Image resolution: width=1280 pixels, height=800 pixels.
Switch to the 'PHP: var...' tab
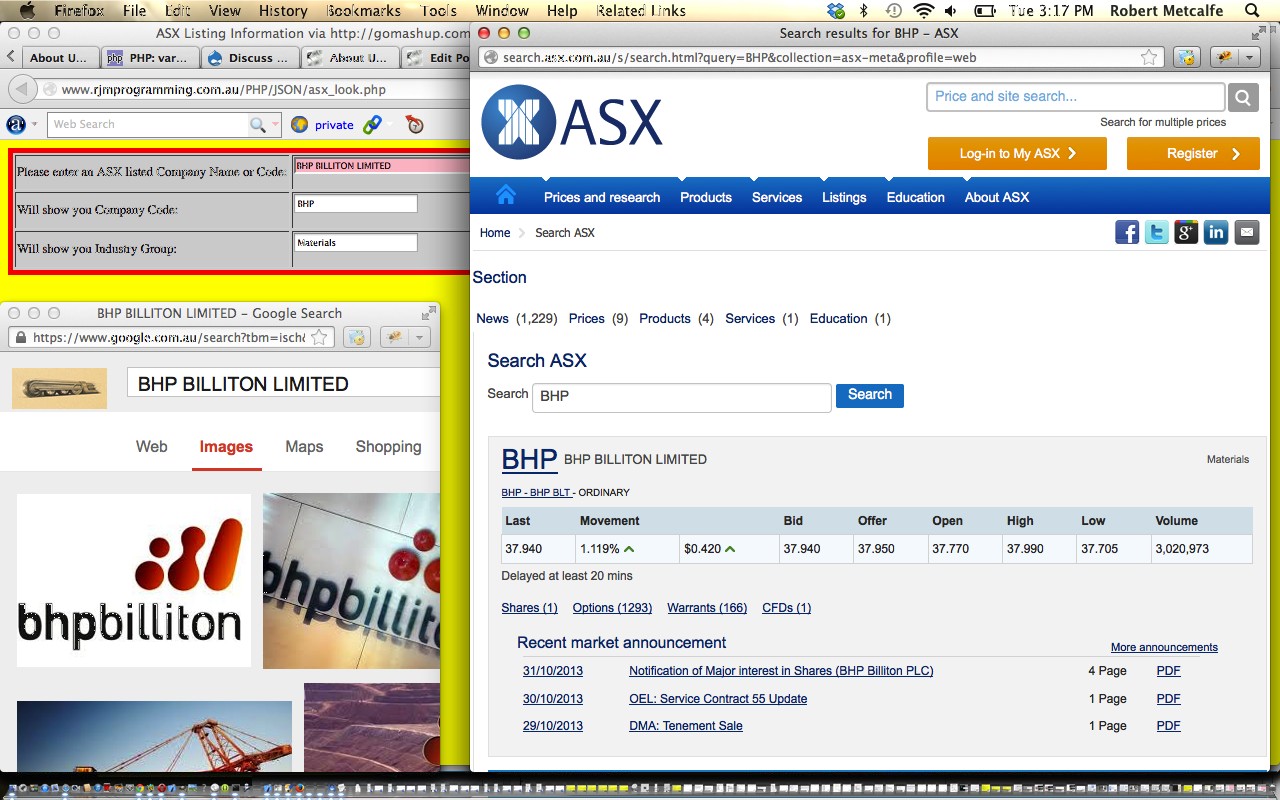(148, 58)
